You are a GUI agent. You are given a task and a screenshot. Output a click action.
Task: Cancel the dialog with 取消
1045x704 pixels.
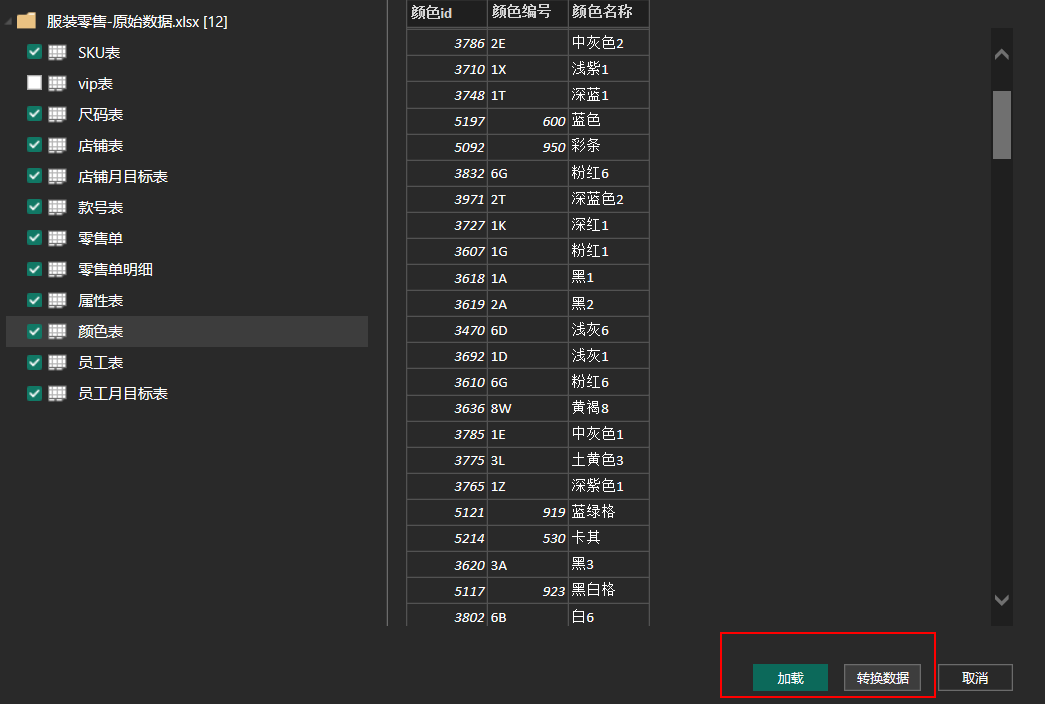tap(975, 678)
